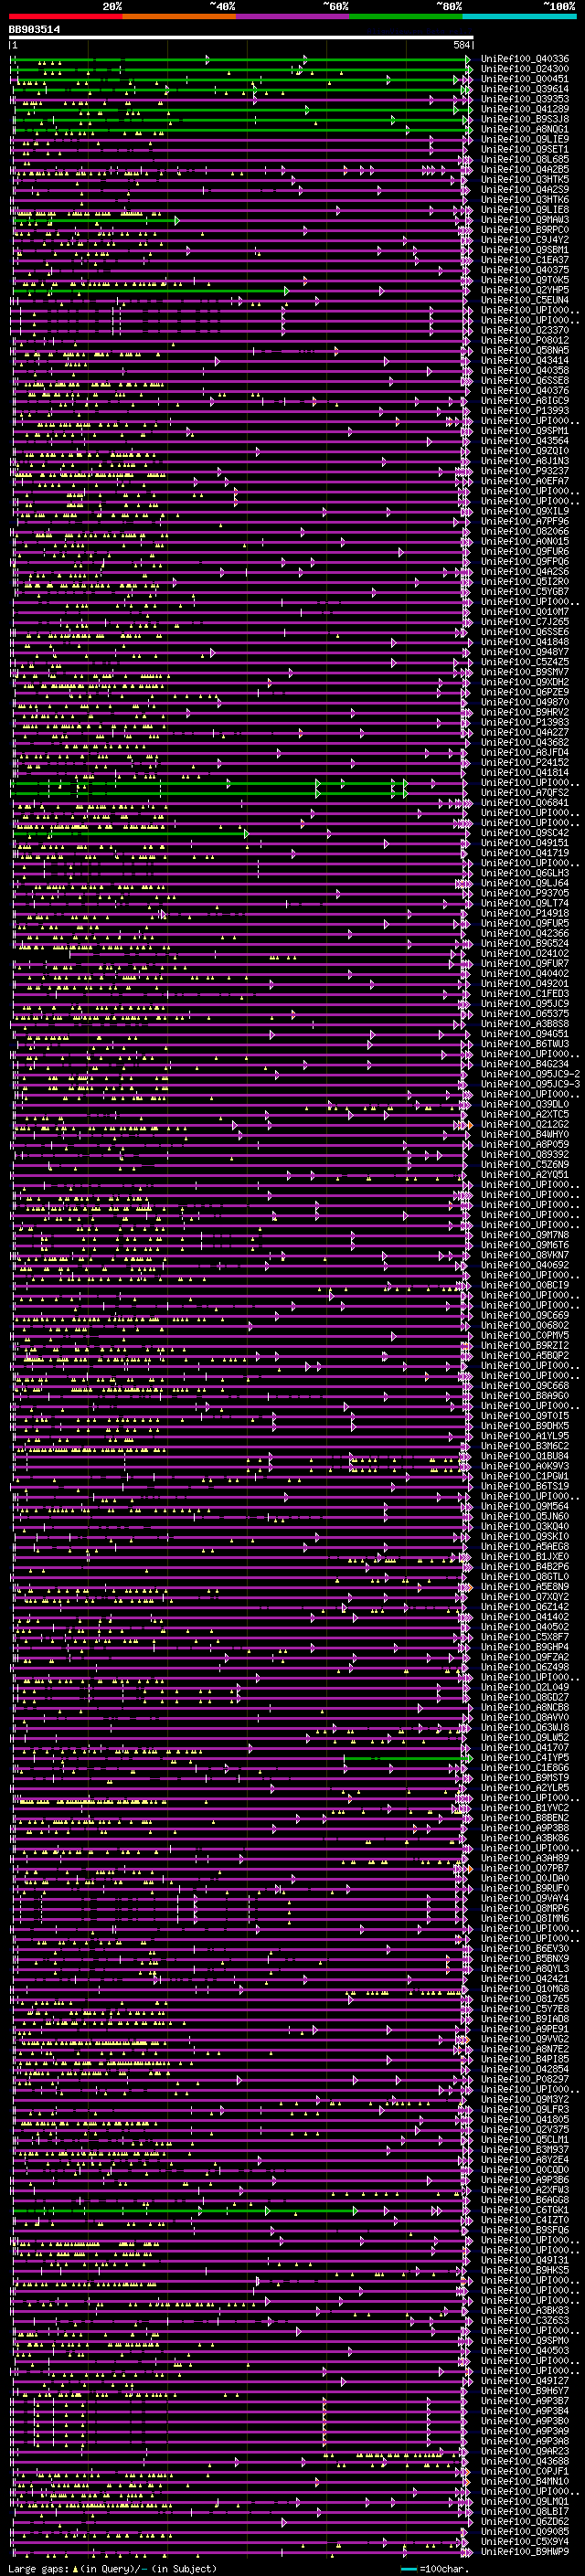The image size is (585, 2576).
Task: Select the UniRef100_Q9LIE9 entry
Action: pyautogui.click(x=525, y=139)
